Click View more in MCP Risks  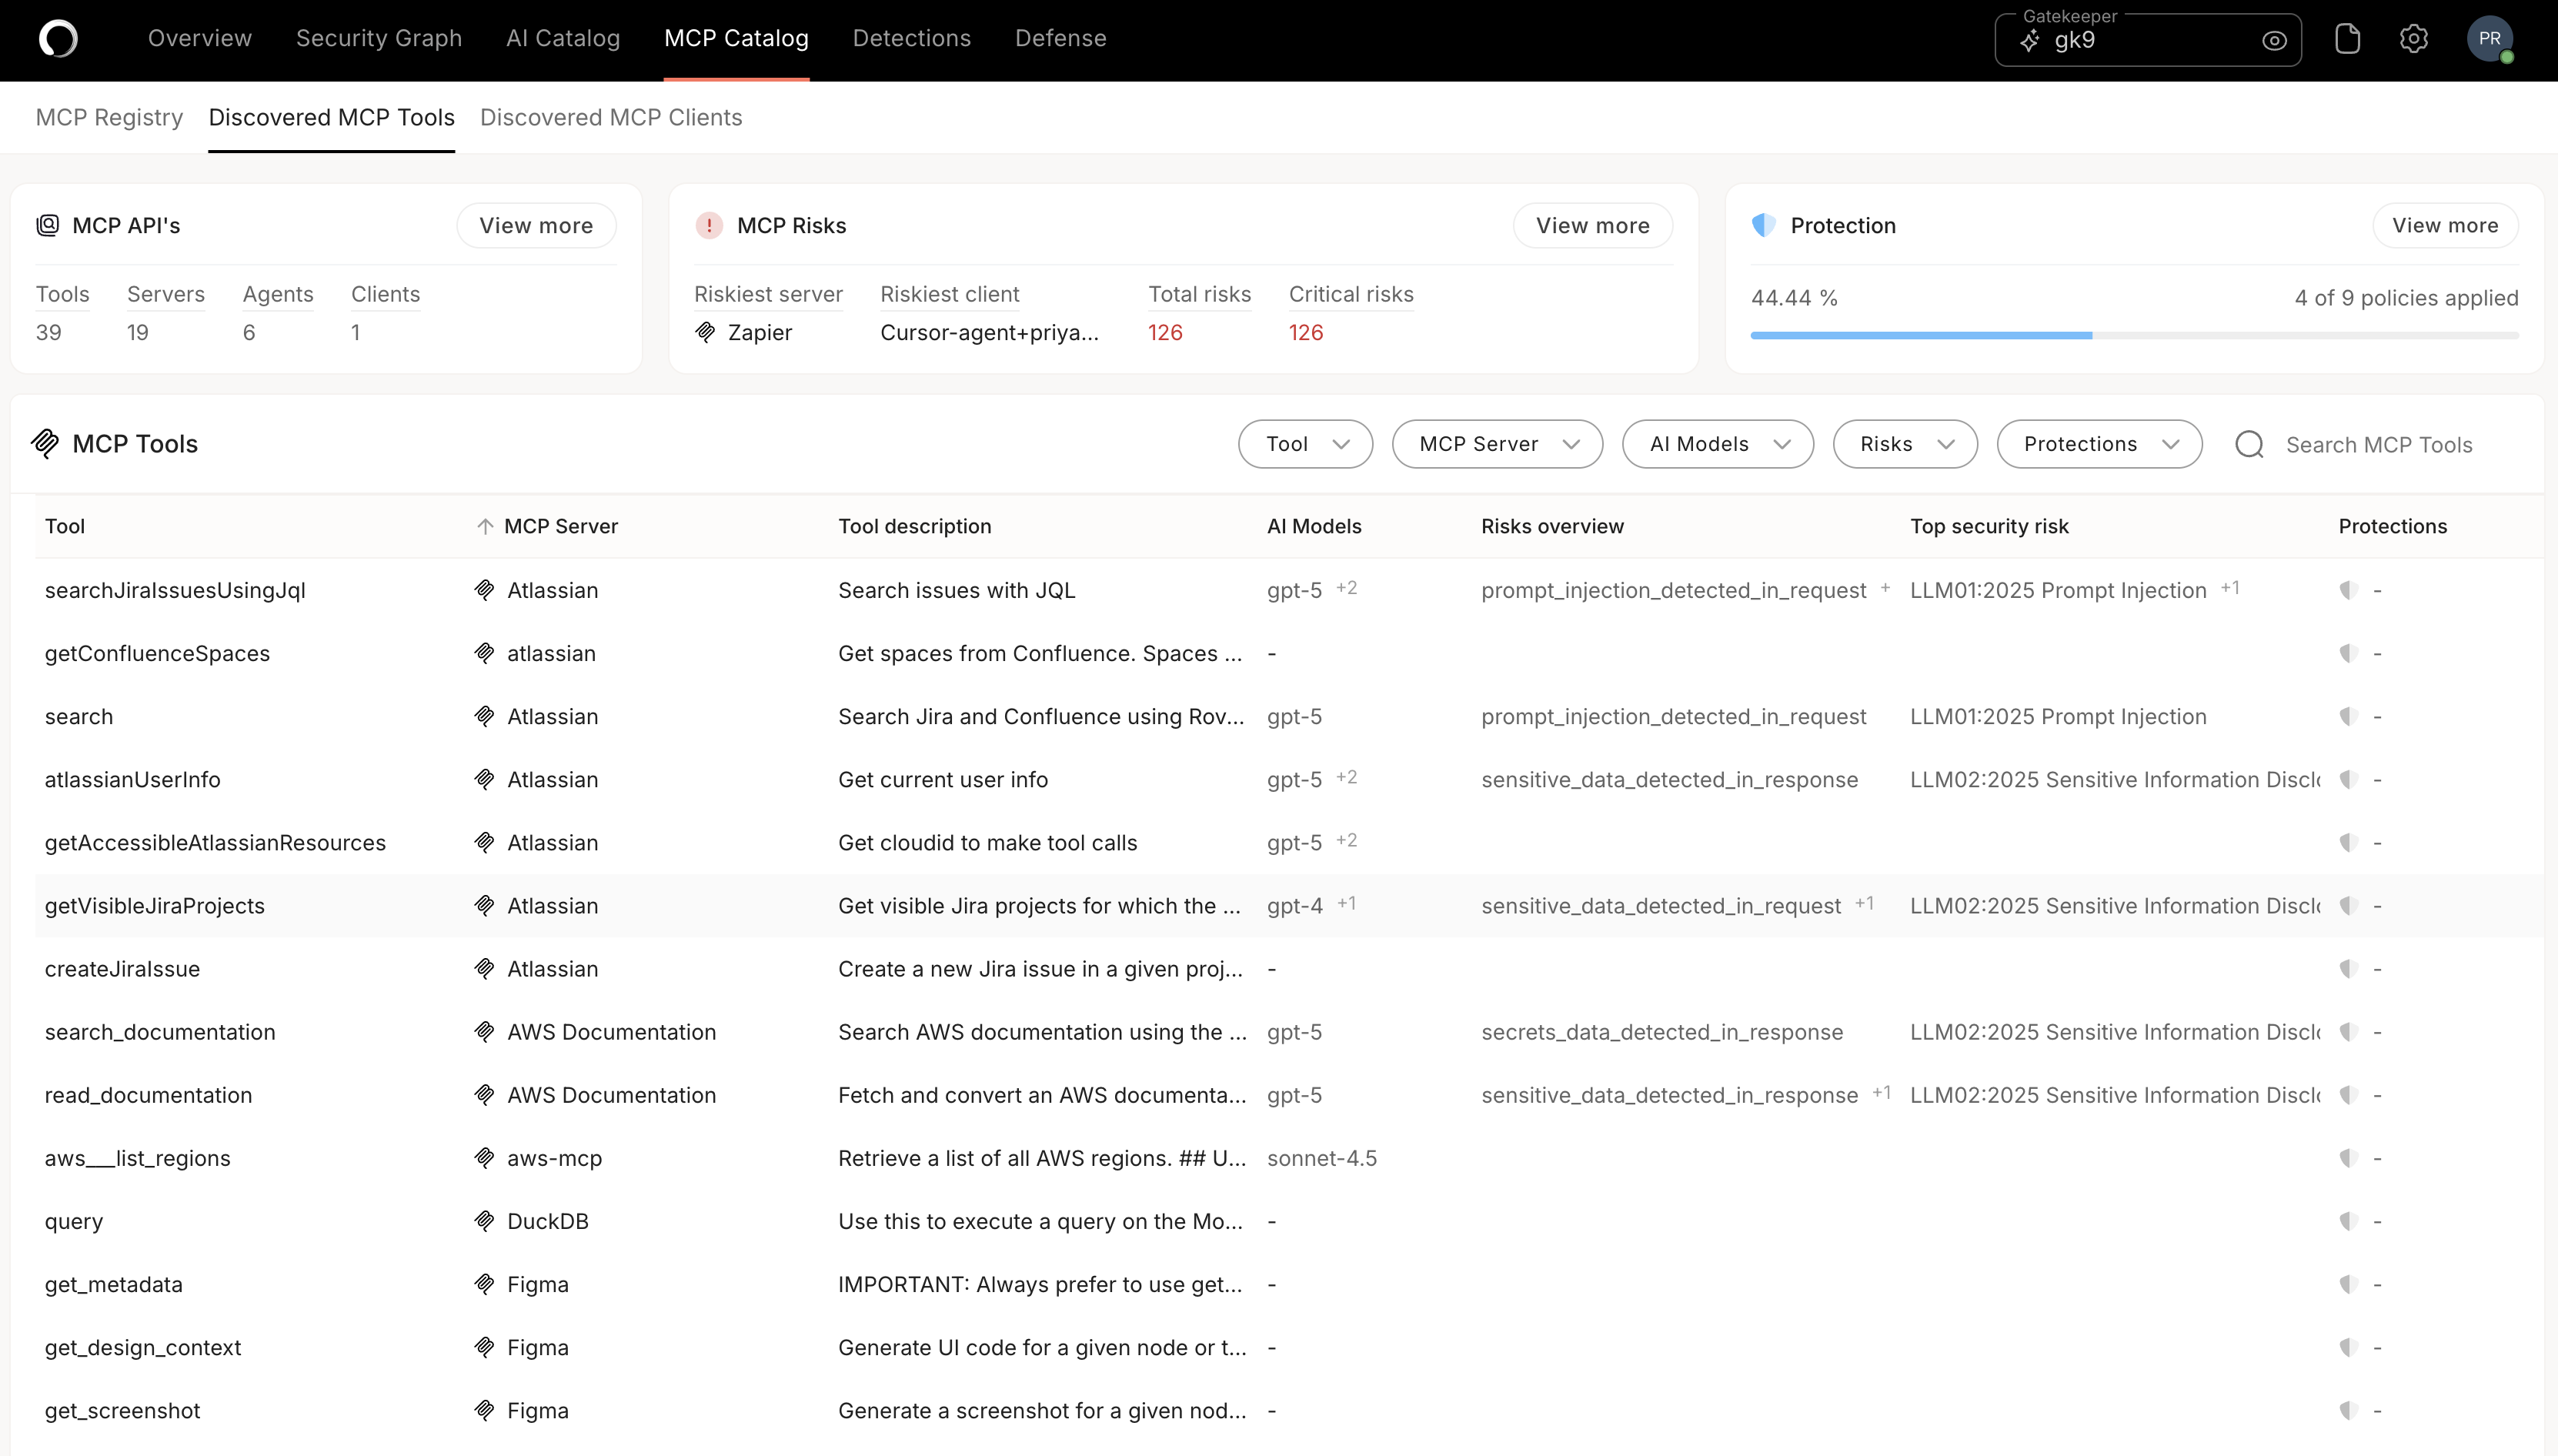click(x=1592, y=226)
